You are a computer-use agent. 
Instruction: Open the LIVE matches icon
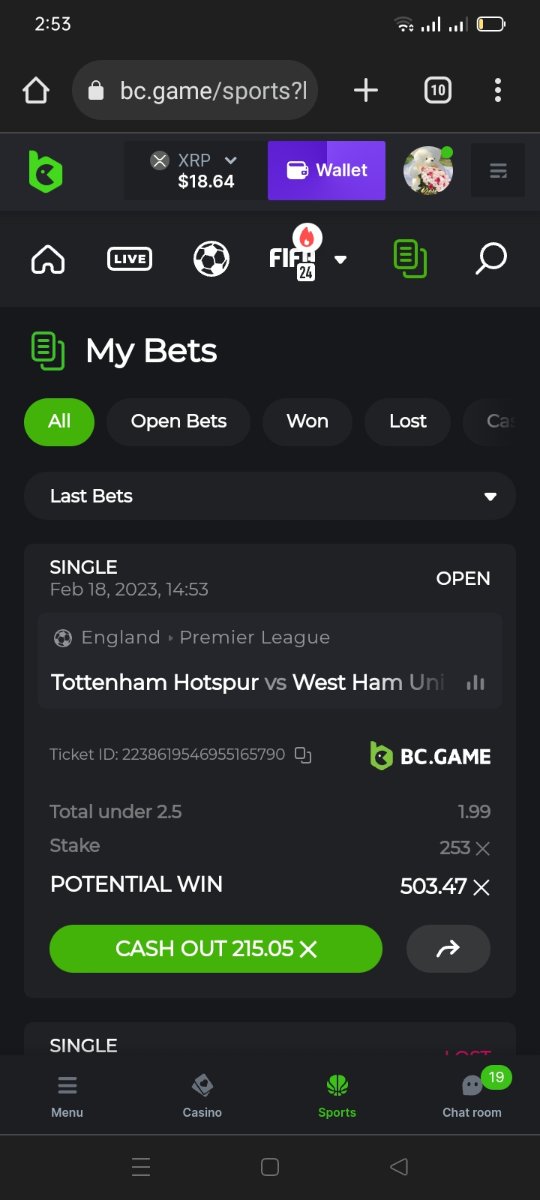pos(129,259)
